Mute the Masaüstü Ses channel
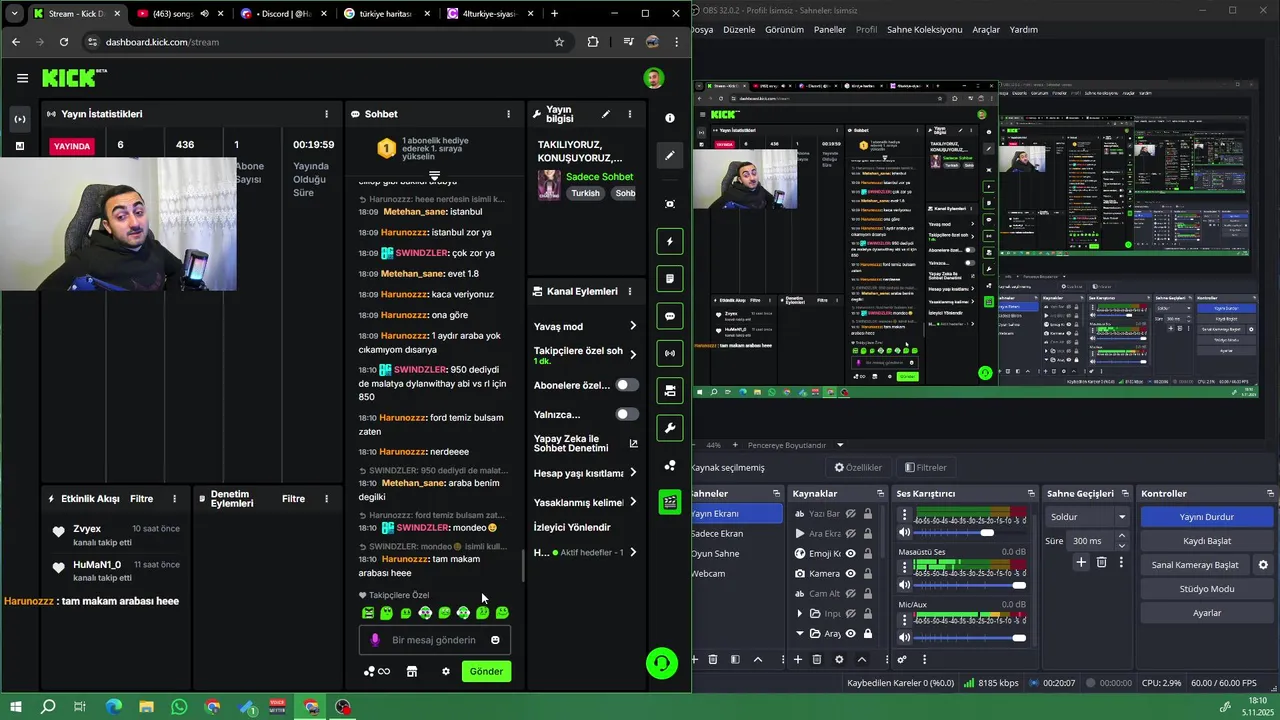Image resolution: width=1280 pixels, height=720 pixels. (904, 585)
